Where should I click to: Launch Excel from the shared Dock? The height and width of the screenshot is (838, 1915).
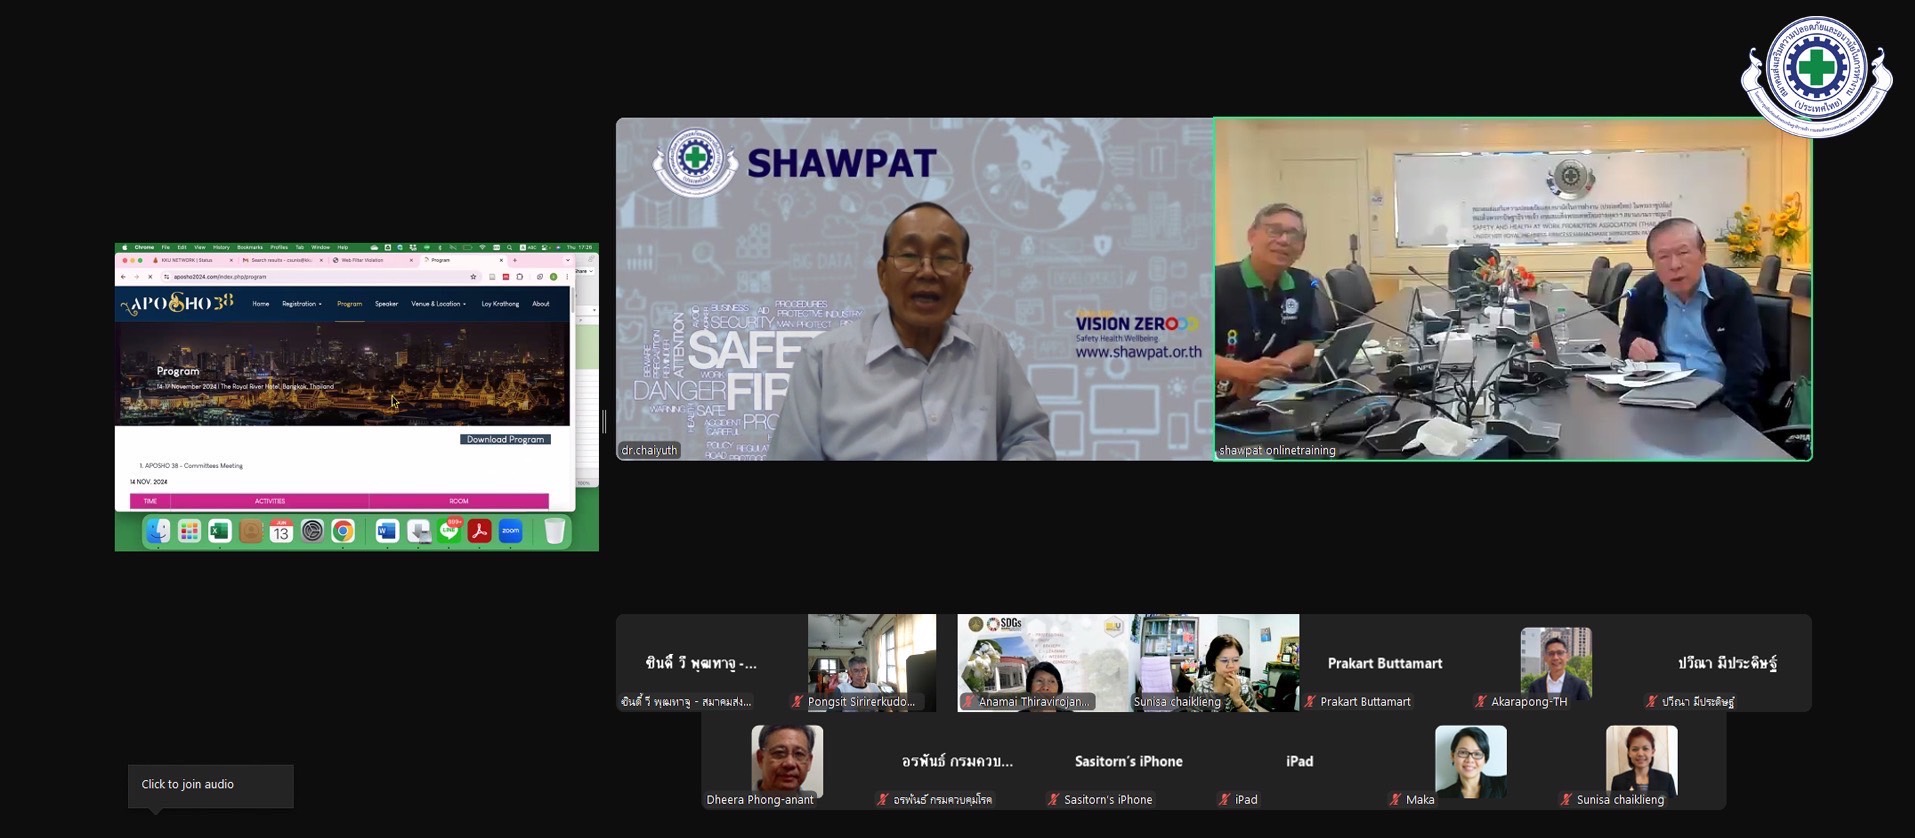[220, 532]
